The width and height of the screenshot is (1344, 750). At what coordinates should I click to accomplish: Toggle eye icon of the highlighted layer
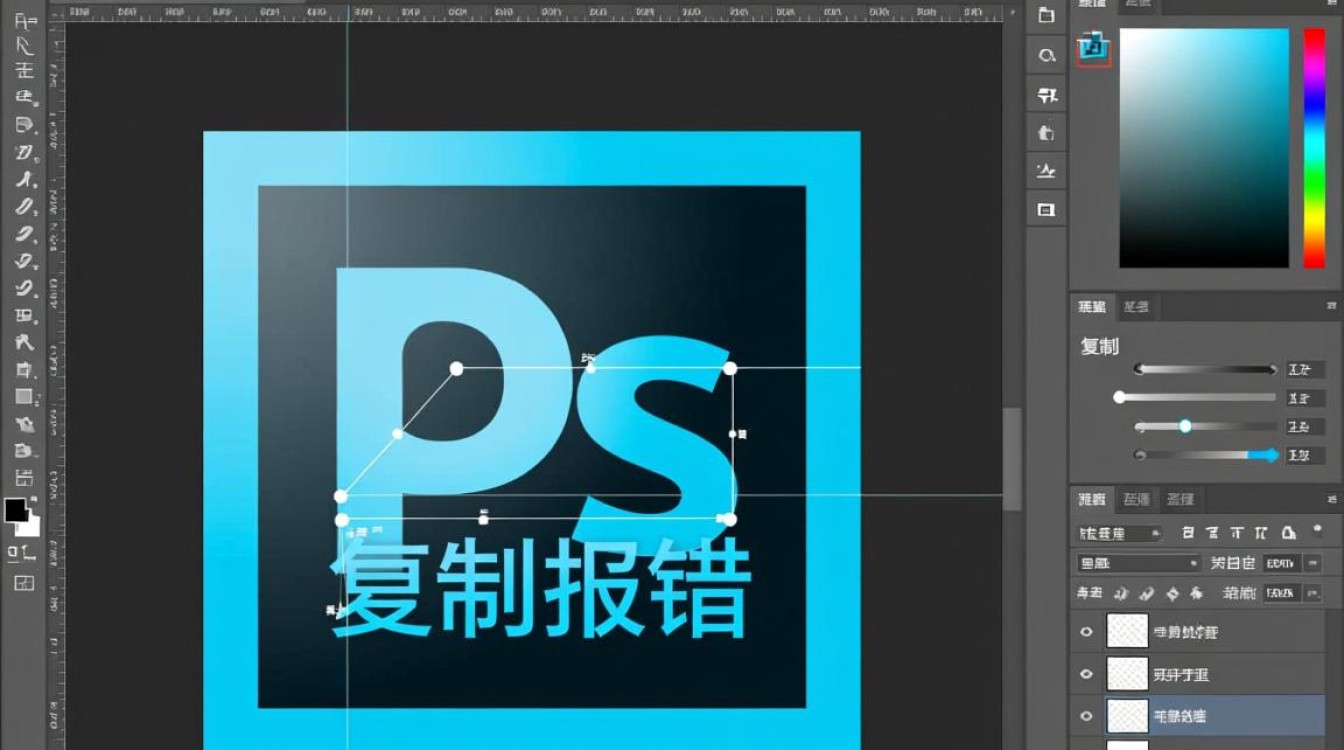click(1087, 716)
